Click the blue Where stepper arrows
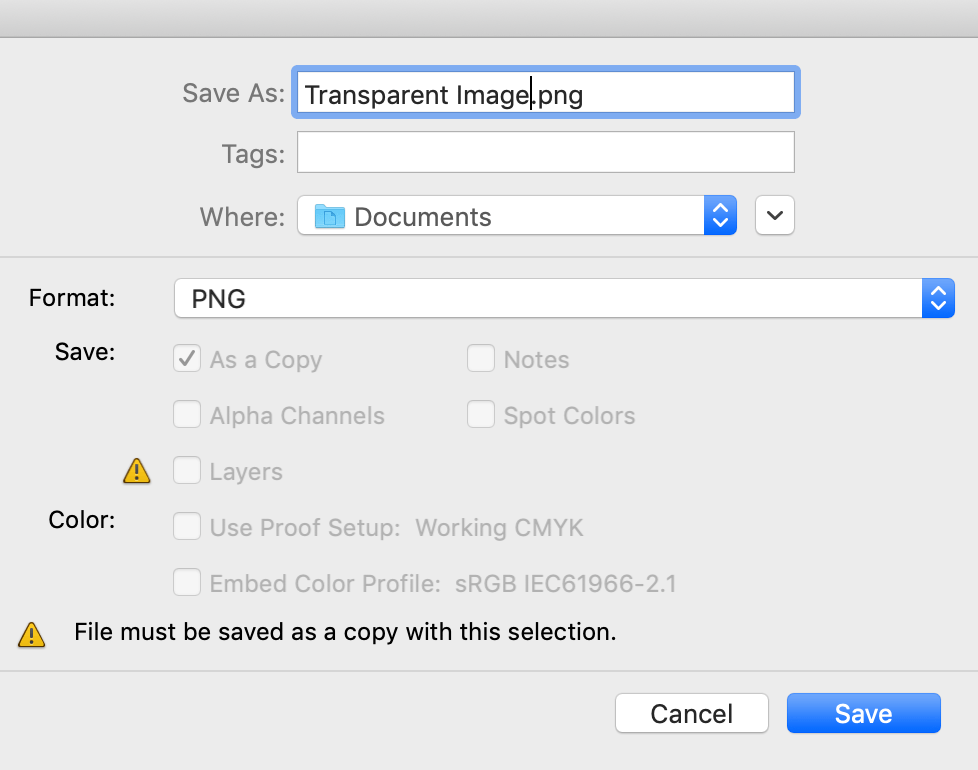This screenshot has width=978, height=770. point(720,215)
